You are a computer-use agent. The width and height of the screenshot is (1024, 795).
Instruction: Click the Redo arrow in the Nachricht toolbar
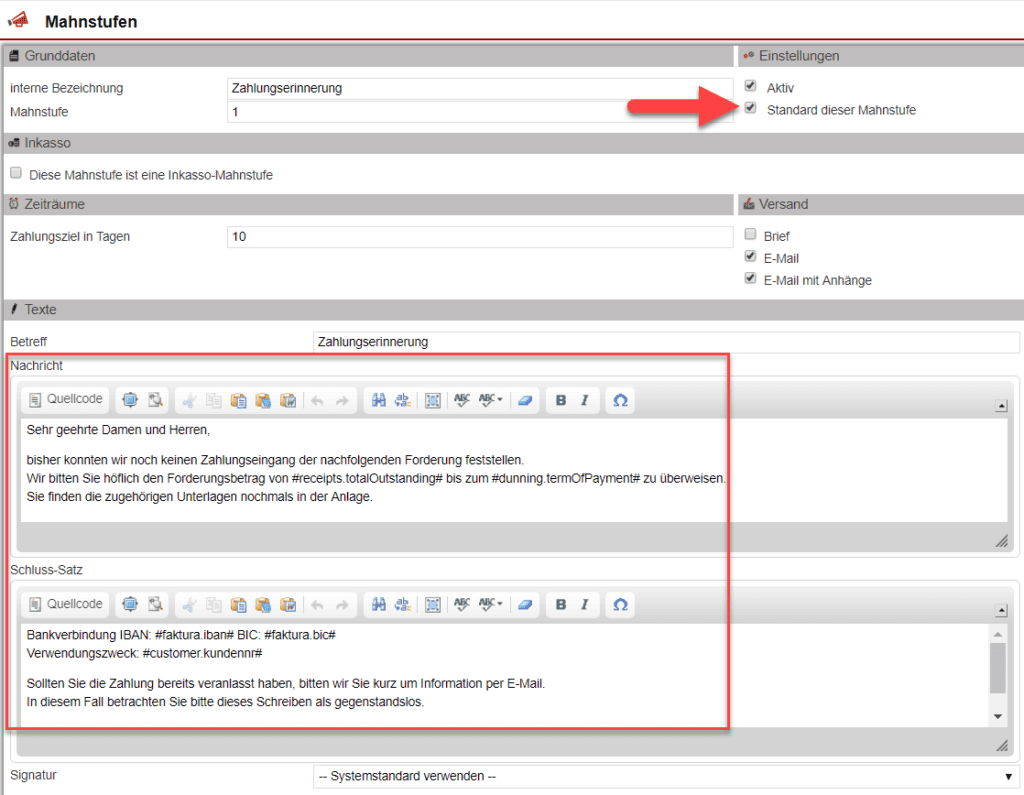[x=342, y=400]
